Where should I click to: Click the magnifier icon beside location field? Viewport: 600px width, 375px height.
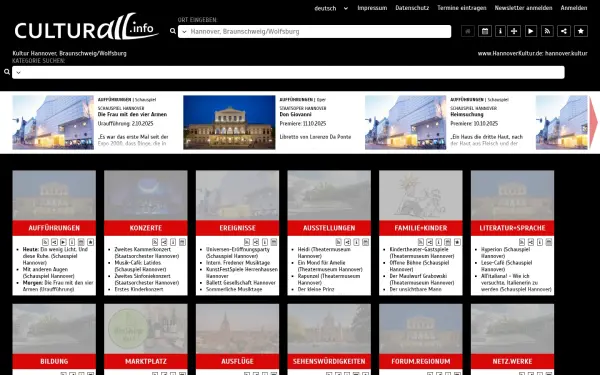pos(173,31)
